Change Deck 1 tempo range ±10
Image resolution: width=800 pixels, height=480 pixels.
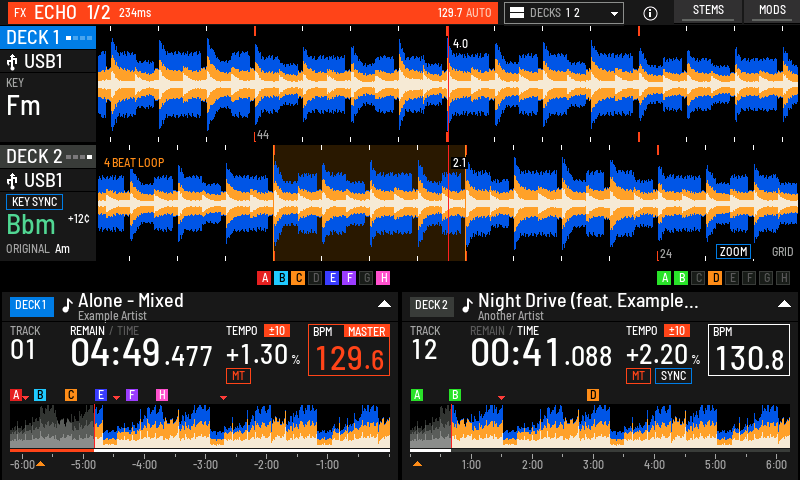click(277, 331)
